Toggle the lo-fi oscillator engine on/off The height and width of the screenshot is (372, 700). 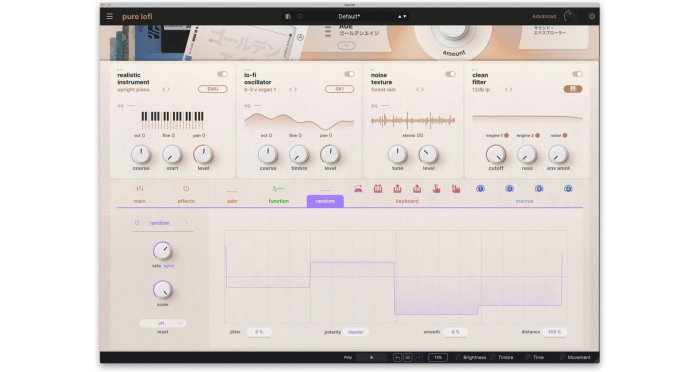pos(349,74)
